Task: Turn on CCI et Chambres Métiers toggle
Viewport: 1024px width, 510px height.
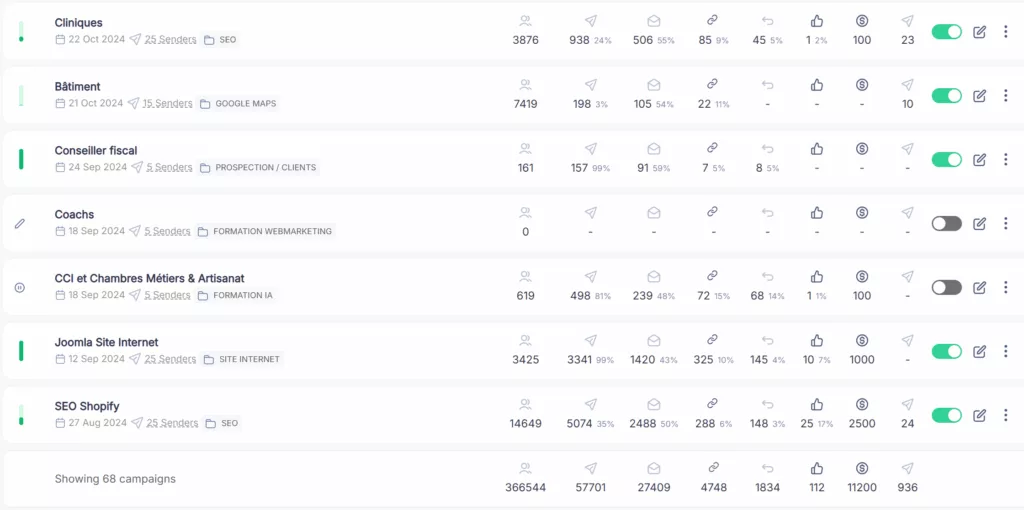Action: (946, 287)
